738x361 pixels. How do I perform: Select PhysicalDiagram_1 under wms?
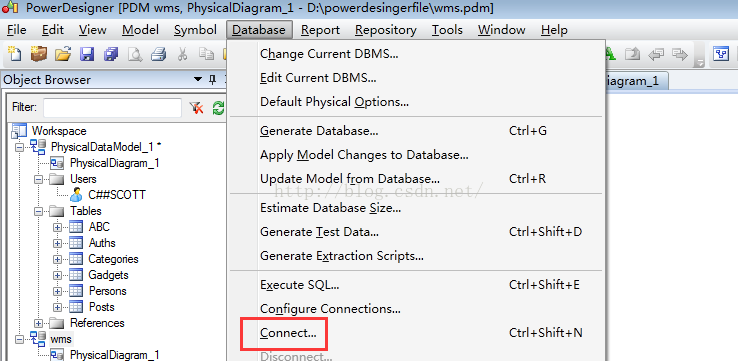(114, 355)
